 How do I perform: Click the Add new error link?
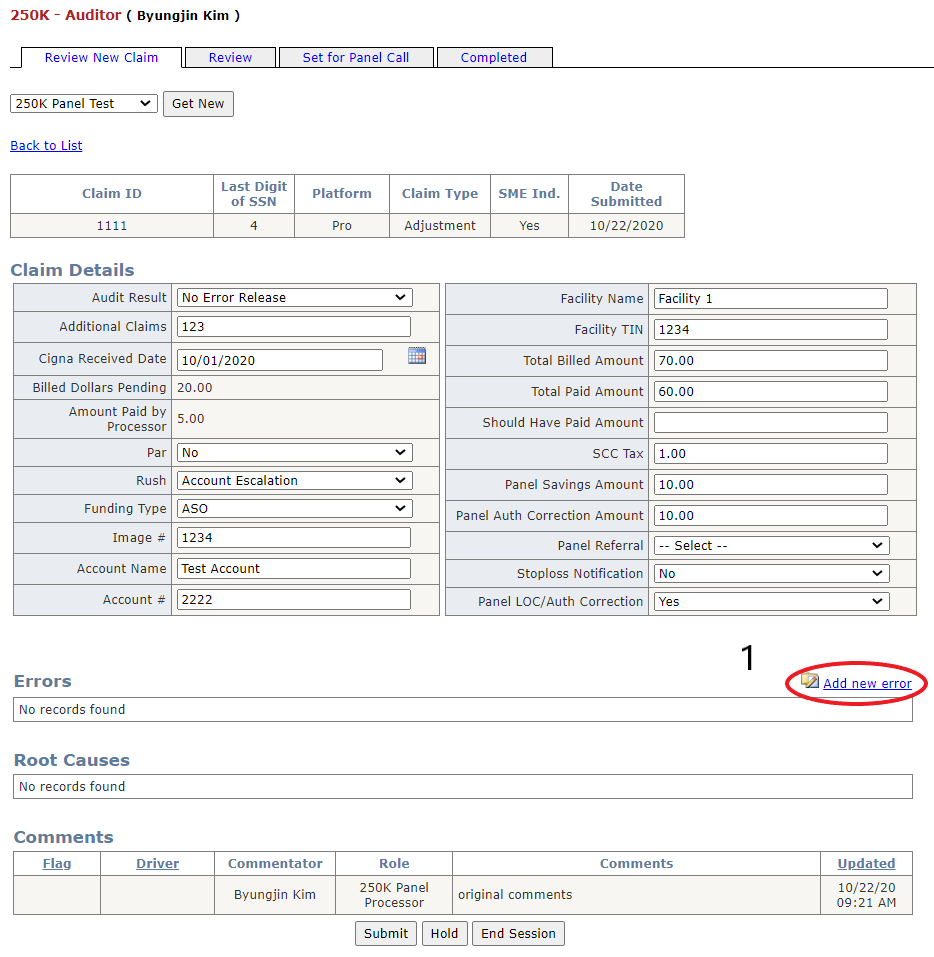click(x=867, y=684)
